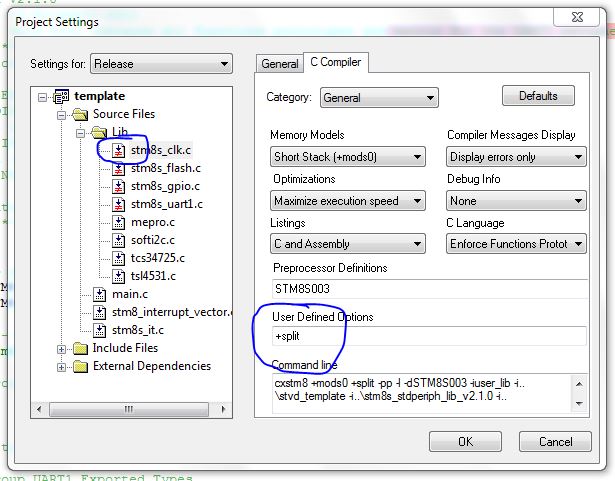Click tree horizontal scrollbar right arrow

click(x=223, y=409)
